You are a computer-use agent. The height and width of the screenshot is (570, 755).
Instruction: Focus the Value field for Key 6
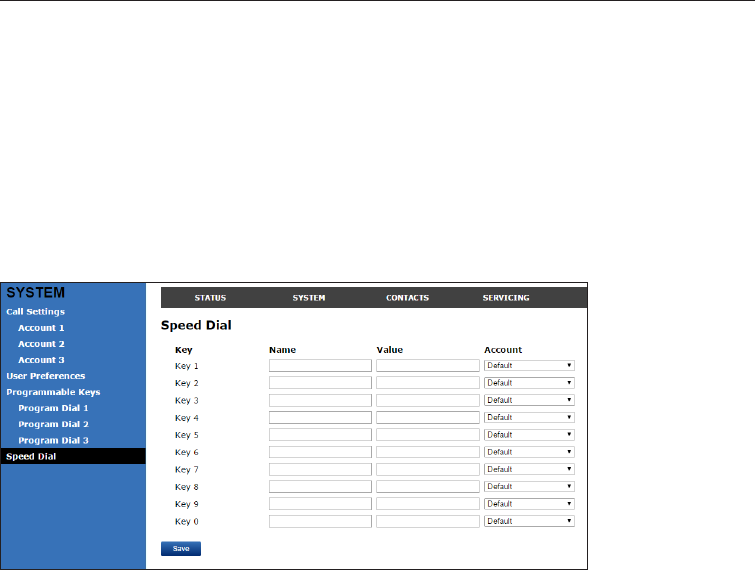coord(428,452)
